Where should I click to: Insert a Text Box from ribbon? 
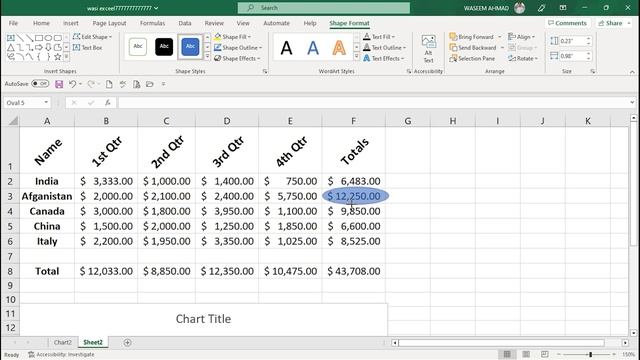coord(87,48)
